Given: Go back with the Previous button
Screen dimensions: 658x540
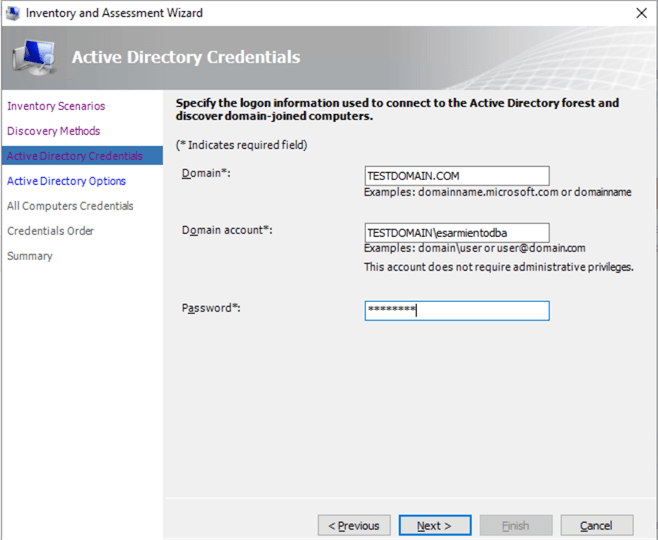Looking at the screenshot, I should (354, 525).
